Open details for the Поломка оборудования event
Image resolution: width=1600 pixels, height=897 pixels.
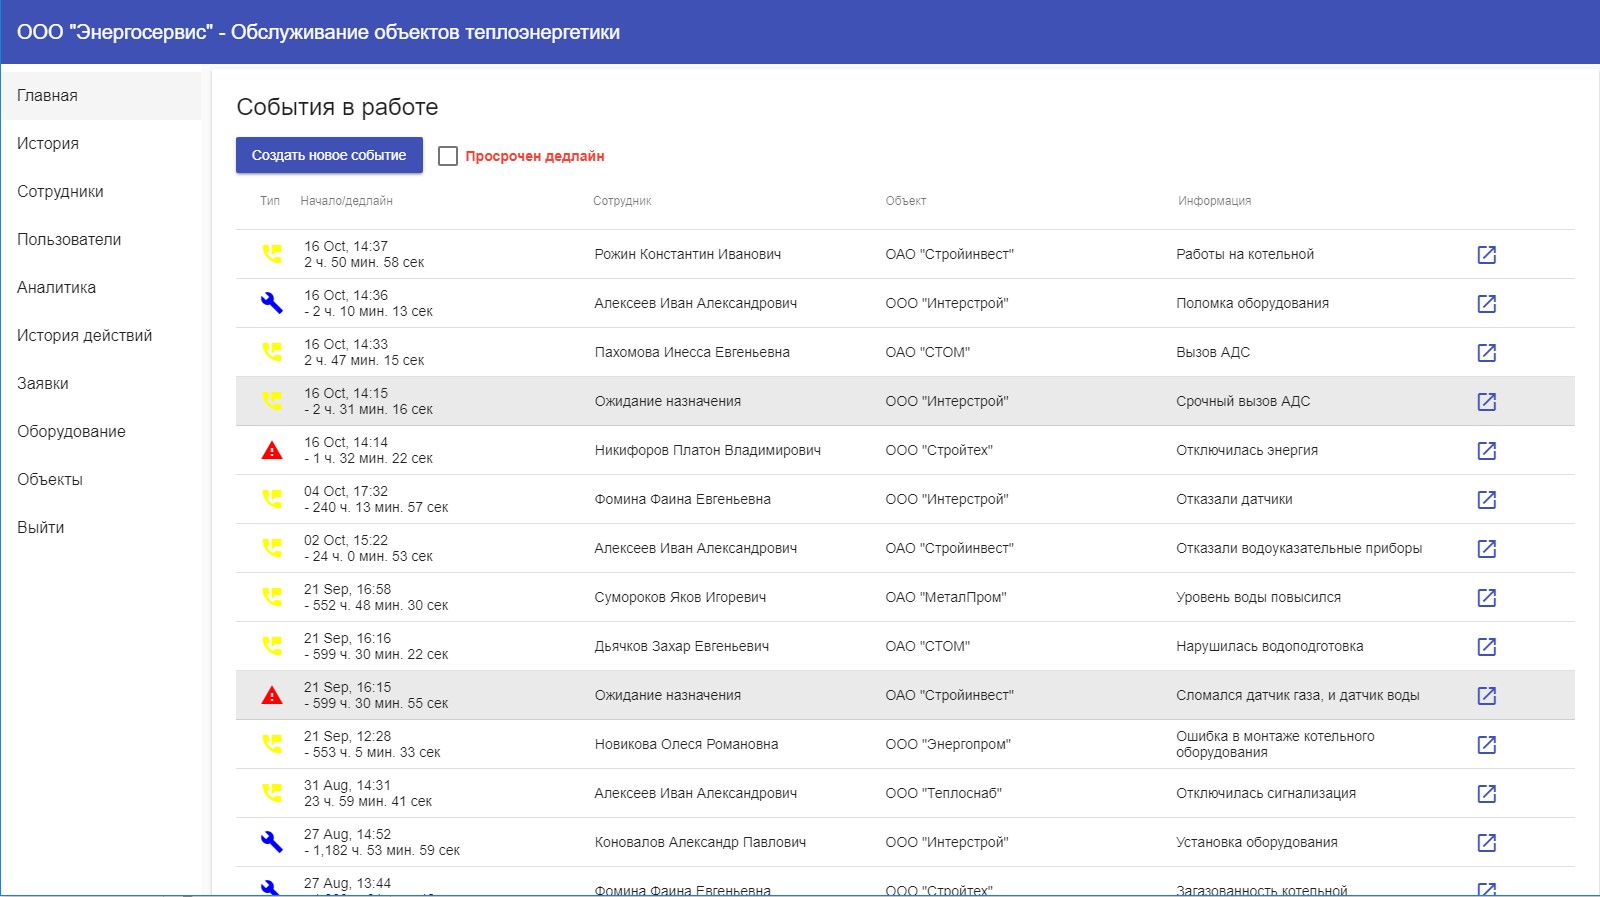click(1487, 304)
